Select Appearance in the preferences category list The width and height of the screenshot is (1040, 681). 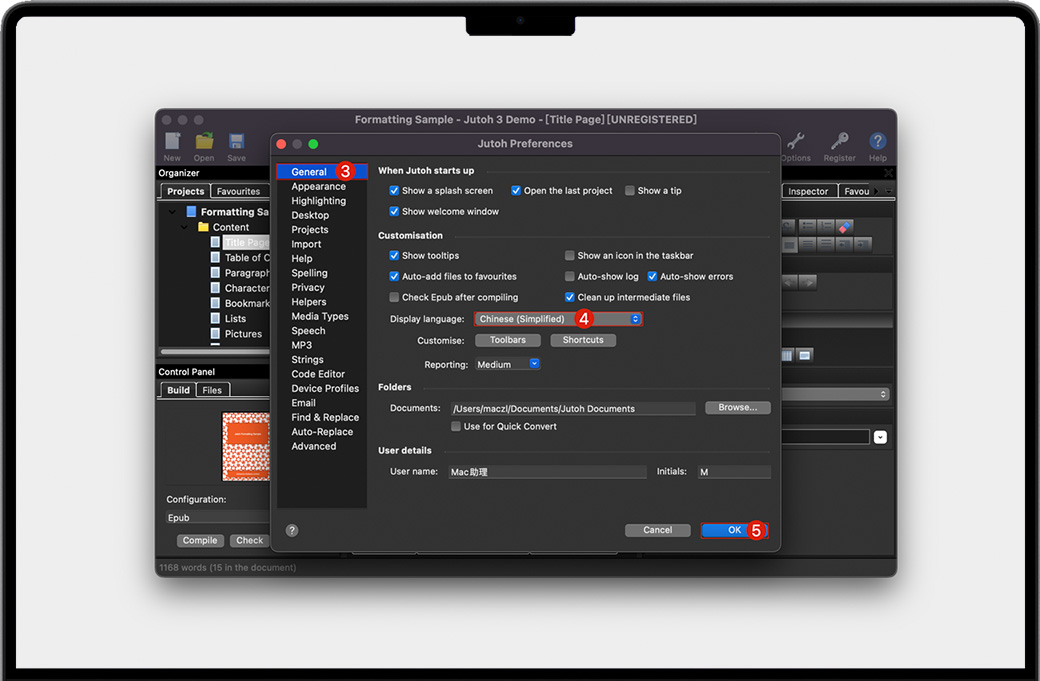pyautogui.click(x=318, y=187)
